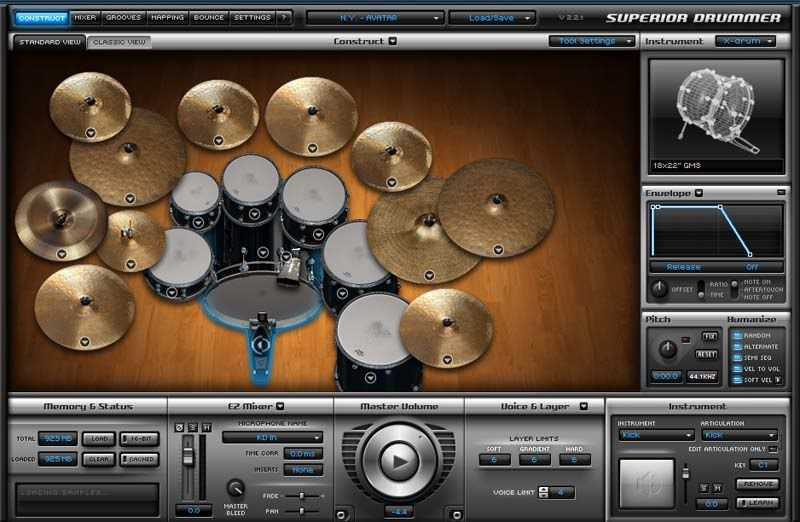Click the right round icon below Master Volume
The height and width of the screenshot is (522, 800).
[457, 514]
